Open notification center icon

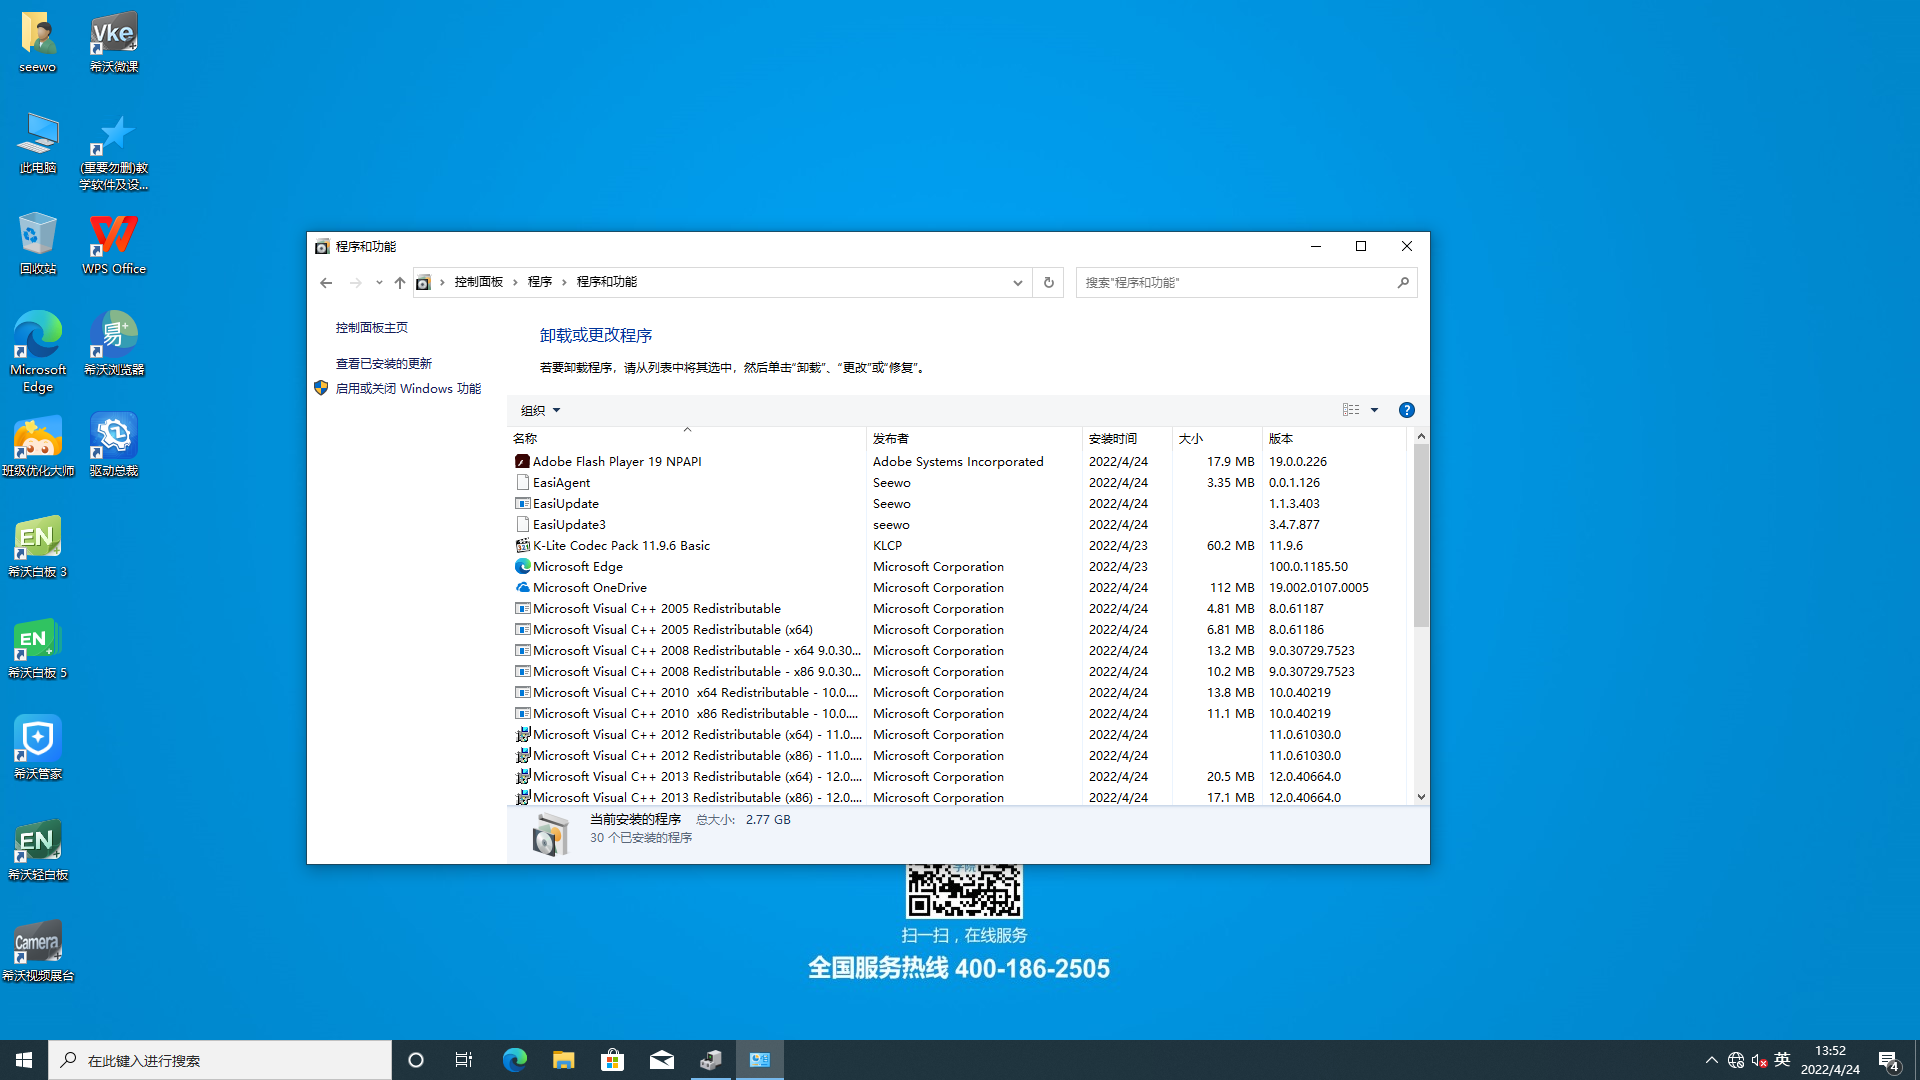pos(1888,1060)
